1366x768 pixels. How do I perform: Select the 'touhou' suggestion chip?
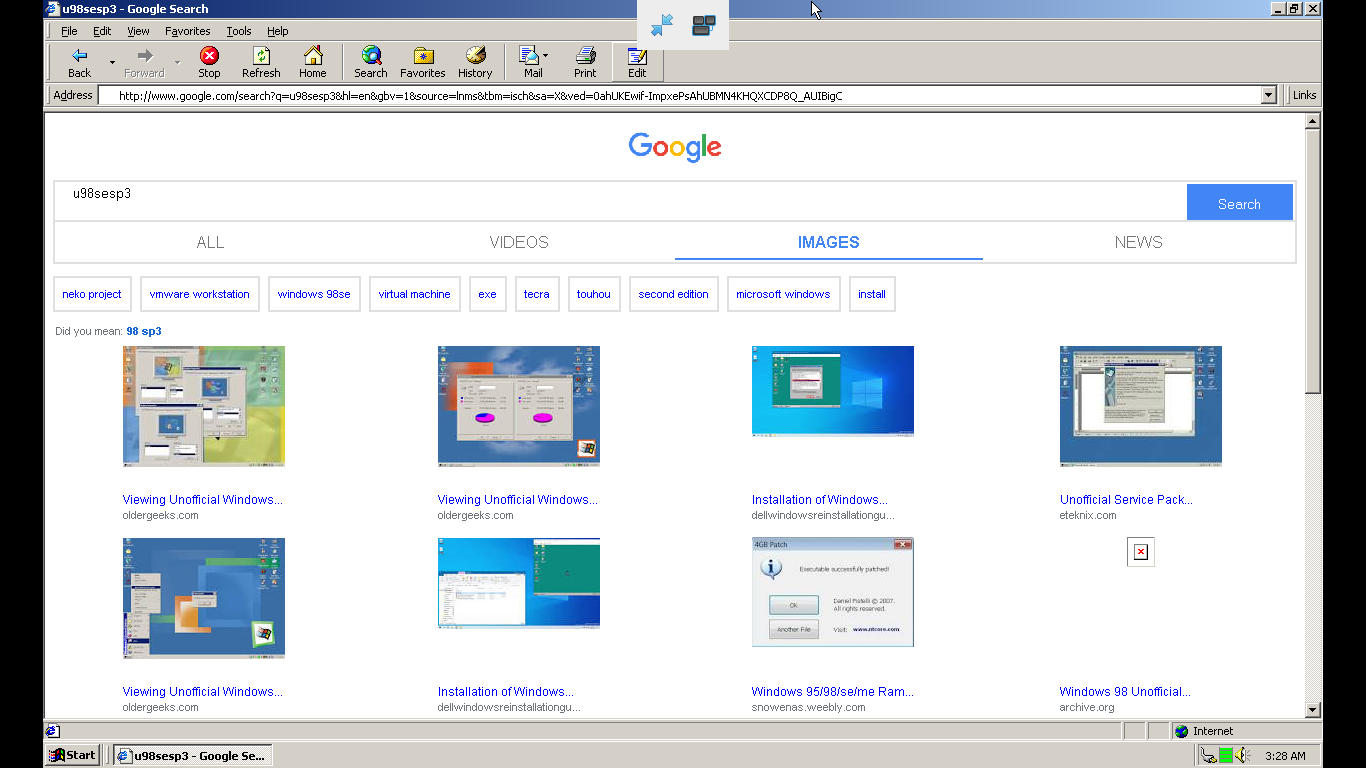[594, 294]
